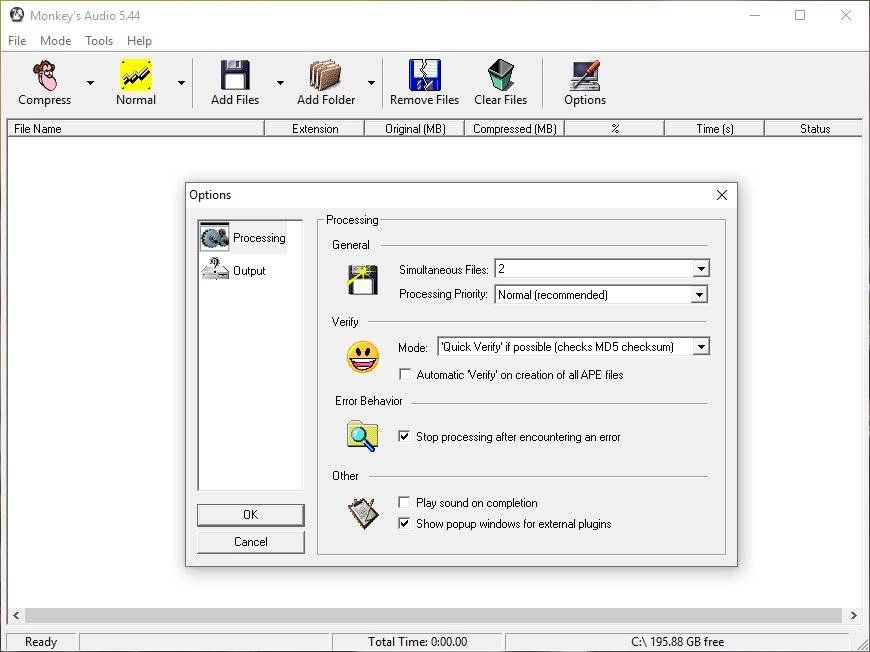Expand the Add Files dropdown arrow
870x652 pixels.
tap(280, 83)
